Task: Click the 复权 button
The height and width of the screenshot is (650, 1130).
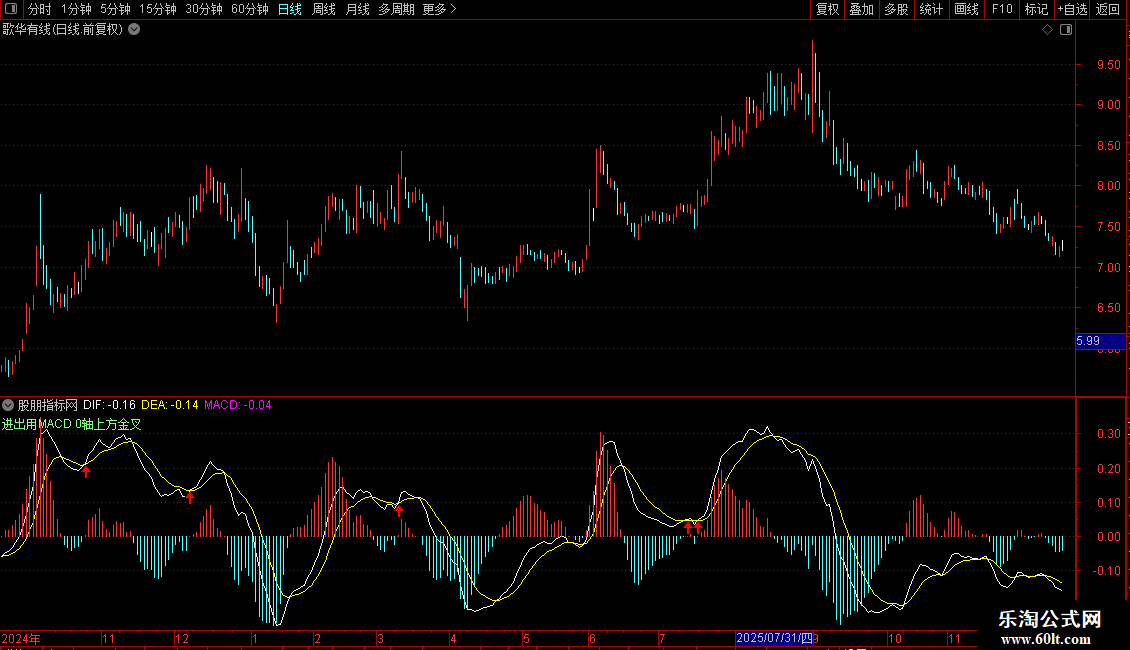Action: coord(827,10)
